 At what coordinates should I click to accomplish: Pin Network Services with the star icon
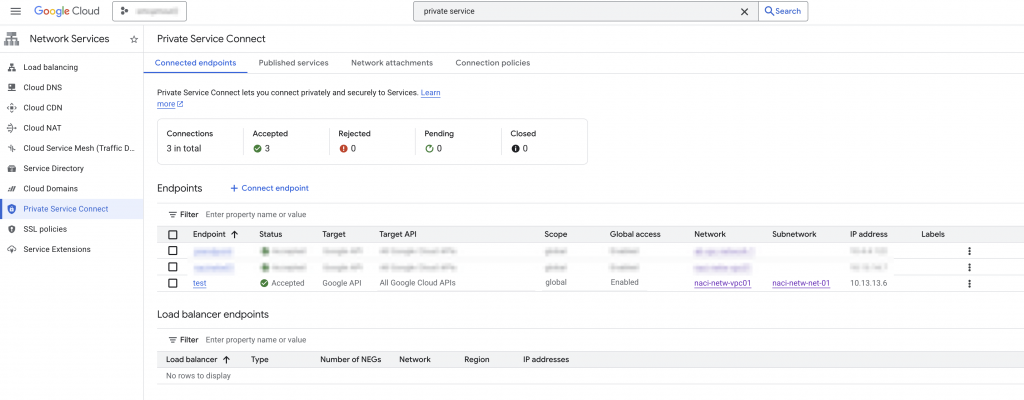[x=134, y=39]
